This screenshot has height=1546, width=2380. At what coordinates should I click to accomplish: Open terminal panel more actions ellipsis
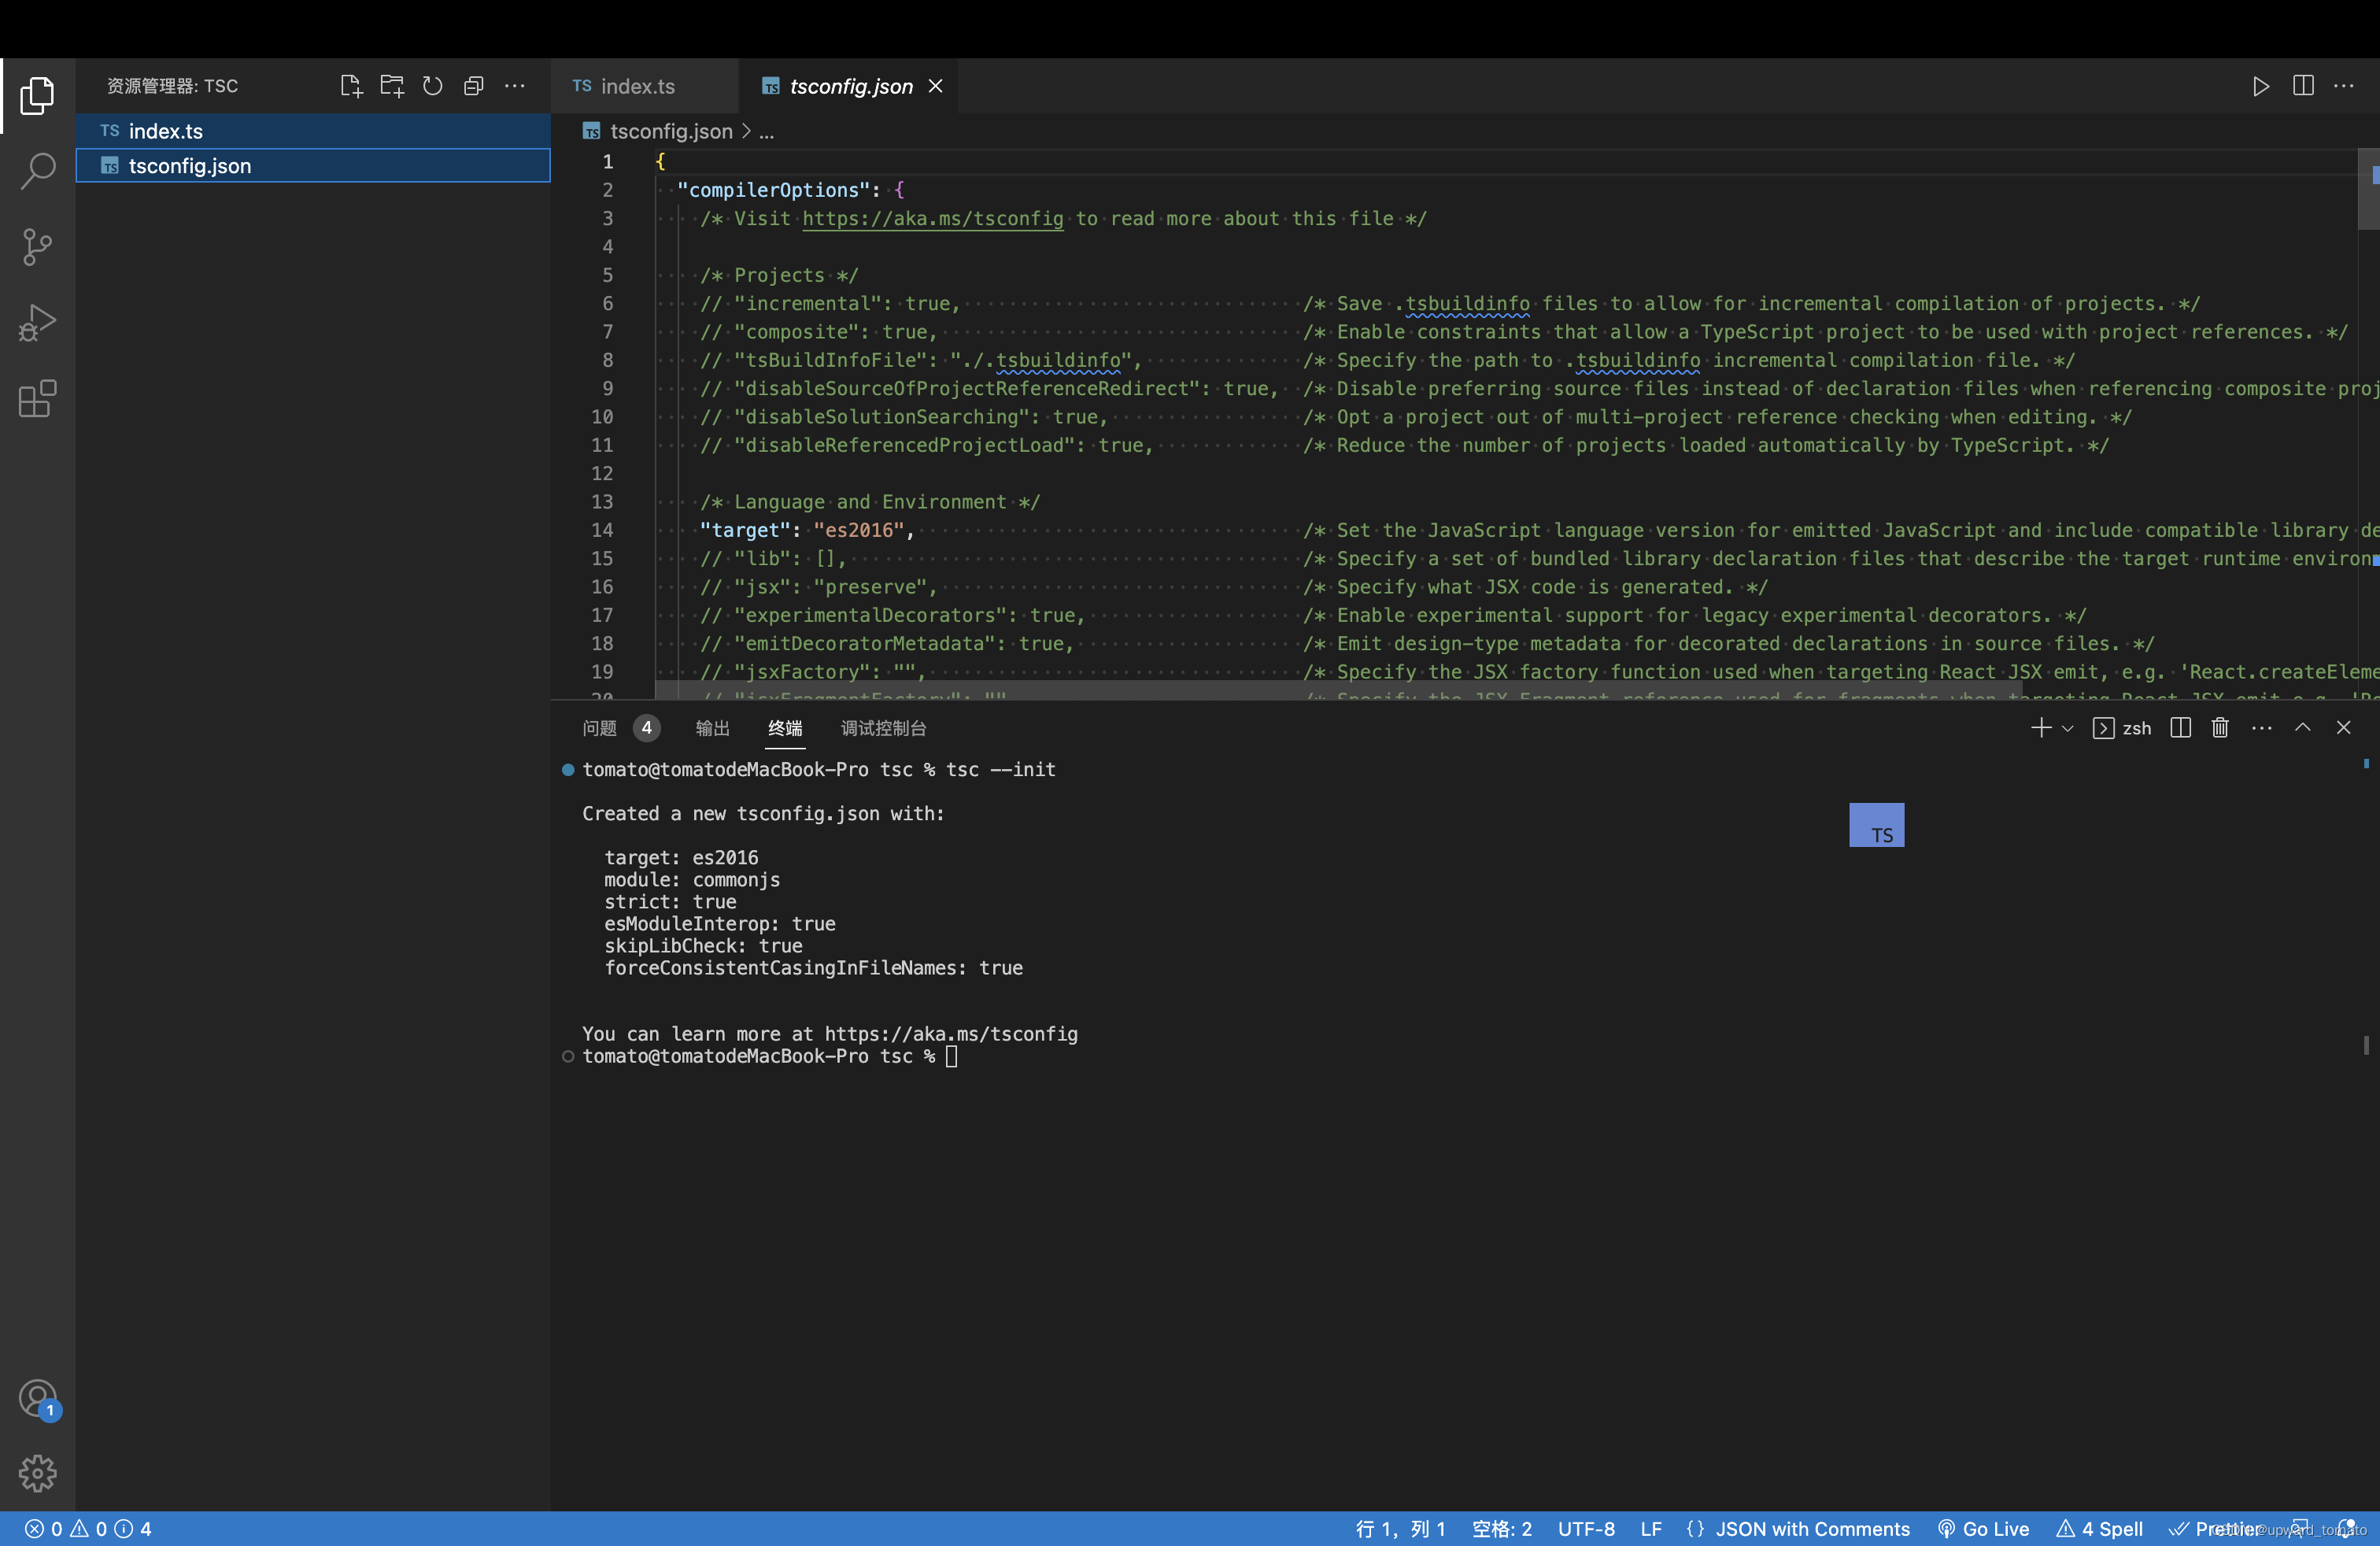click(2262, 728)
